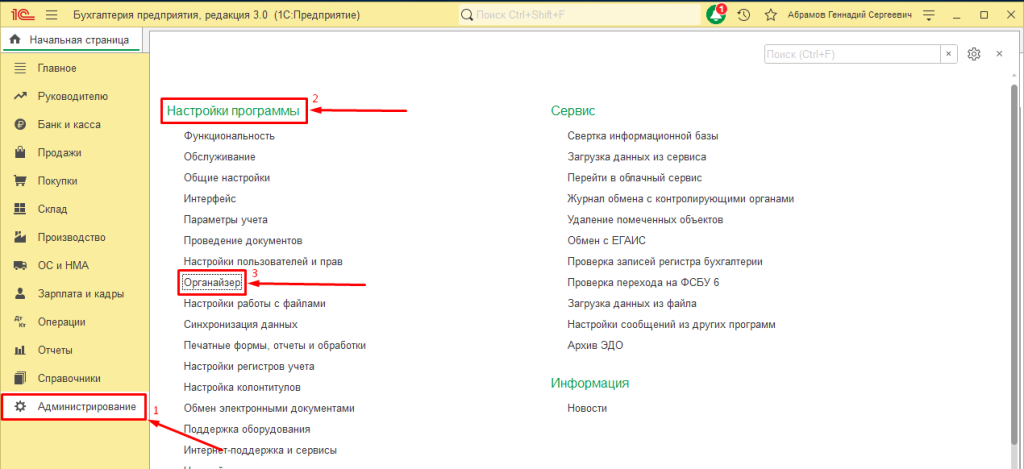Open the Функциональность link
Viewport: 1024px width, 469px height.
coord(229,136)
